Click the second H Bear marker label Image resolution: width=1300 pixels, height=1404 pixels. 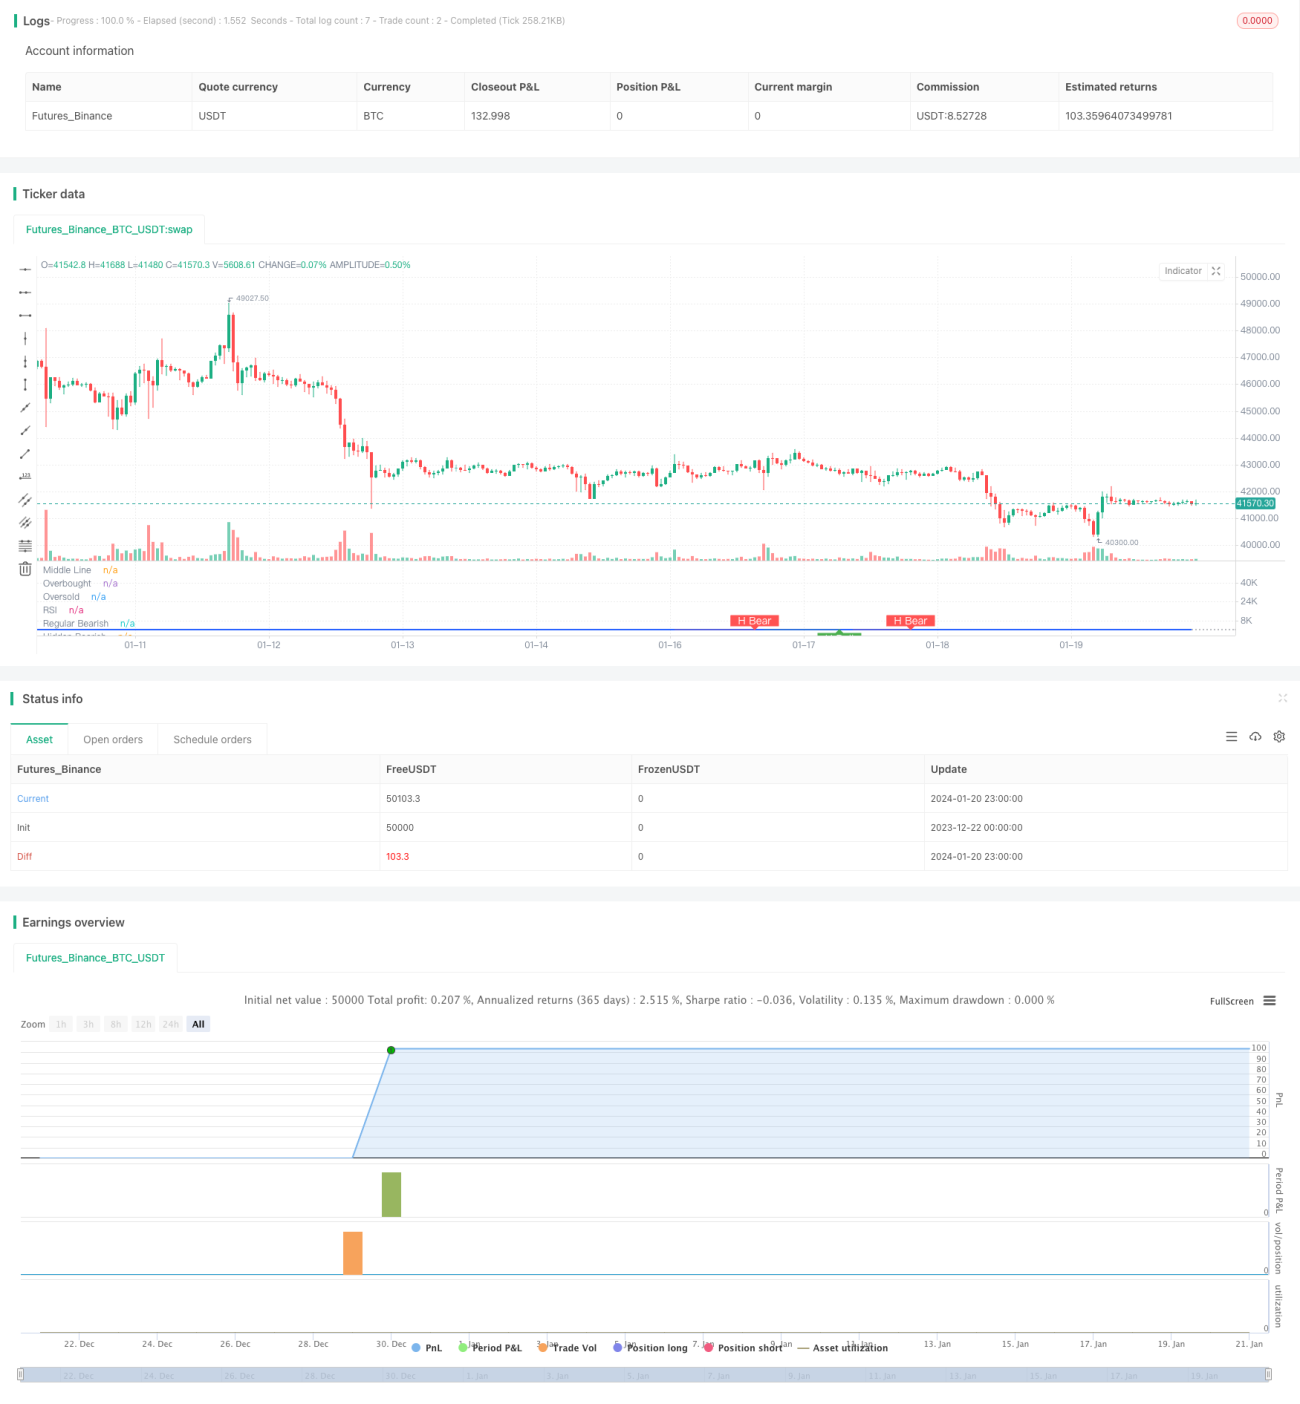(x=910, y=621)
